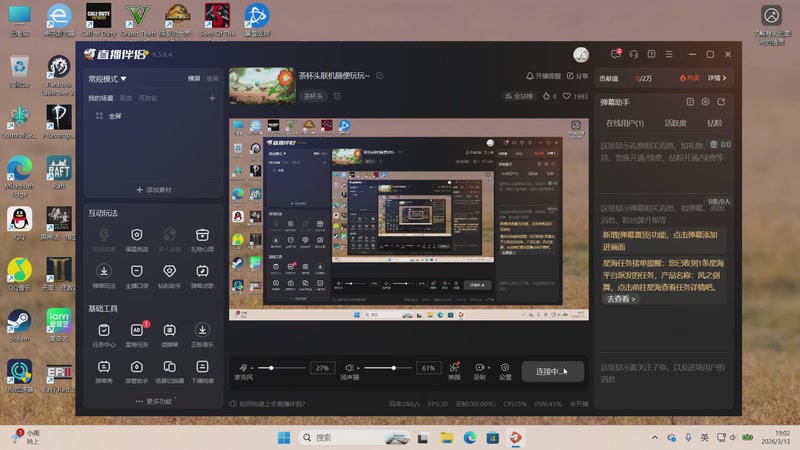
Task: Open 礼物心愿 gift wish tool
Action: pyautogui.click(x=203, y=239)
